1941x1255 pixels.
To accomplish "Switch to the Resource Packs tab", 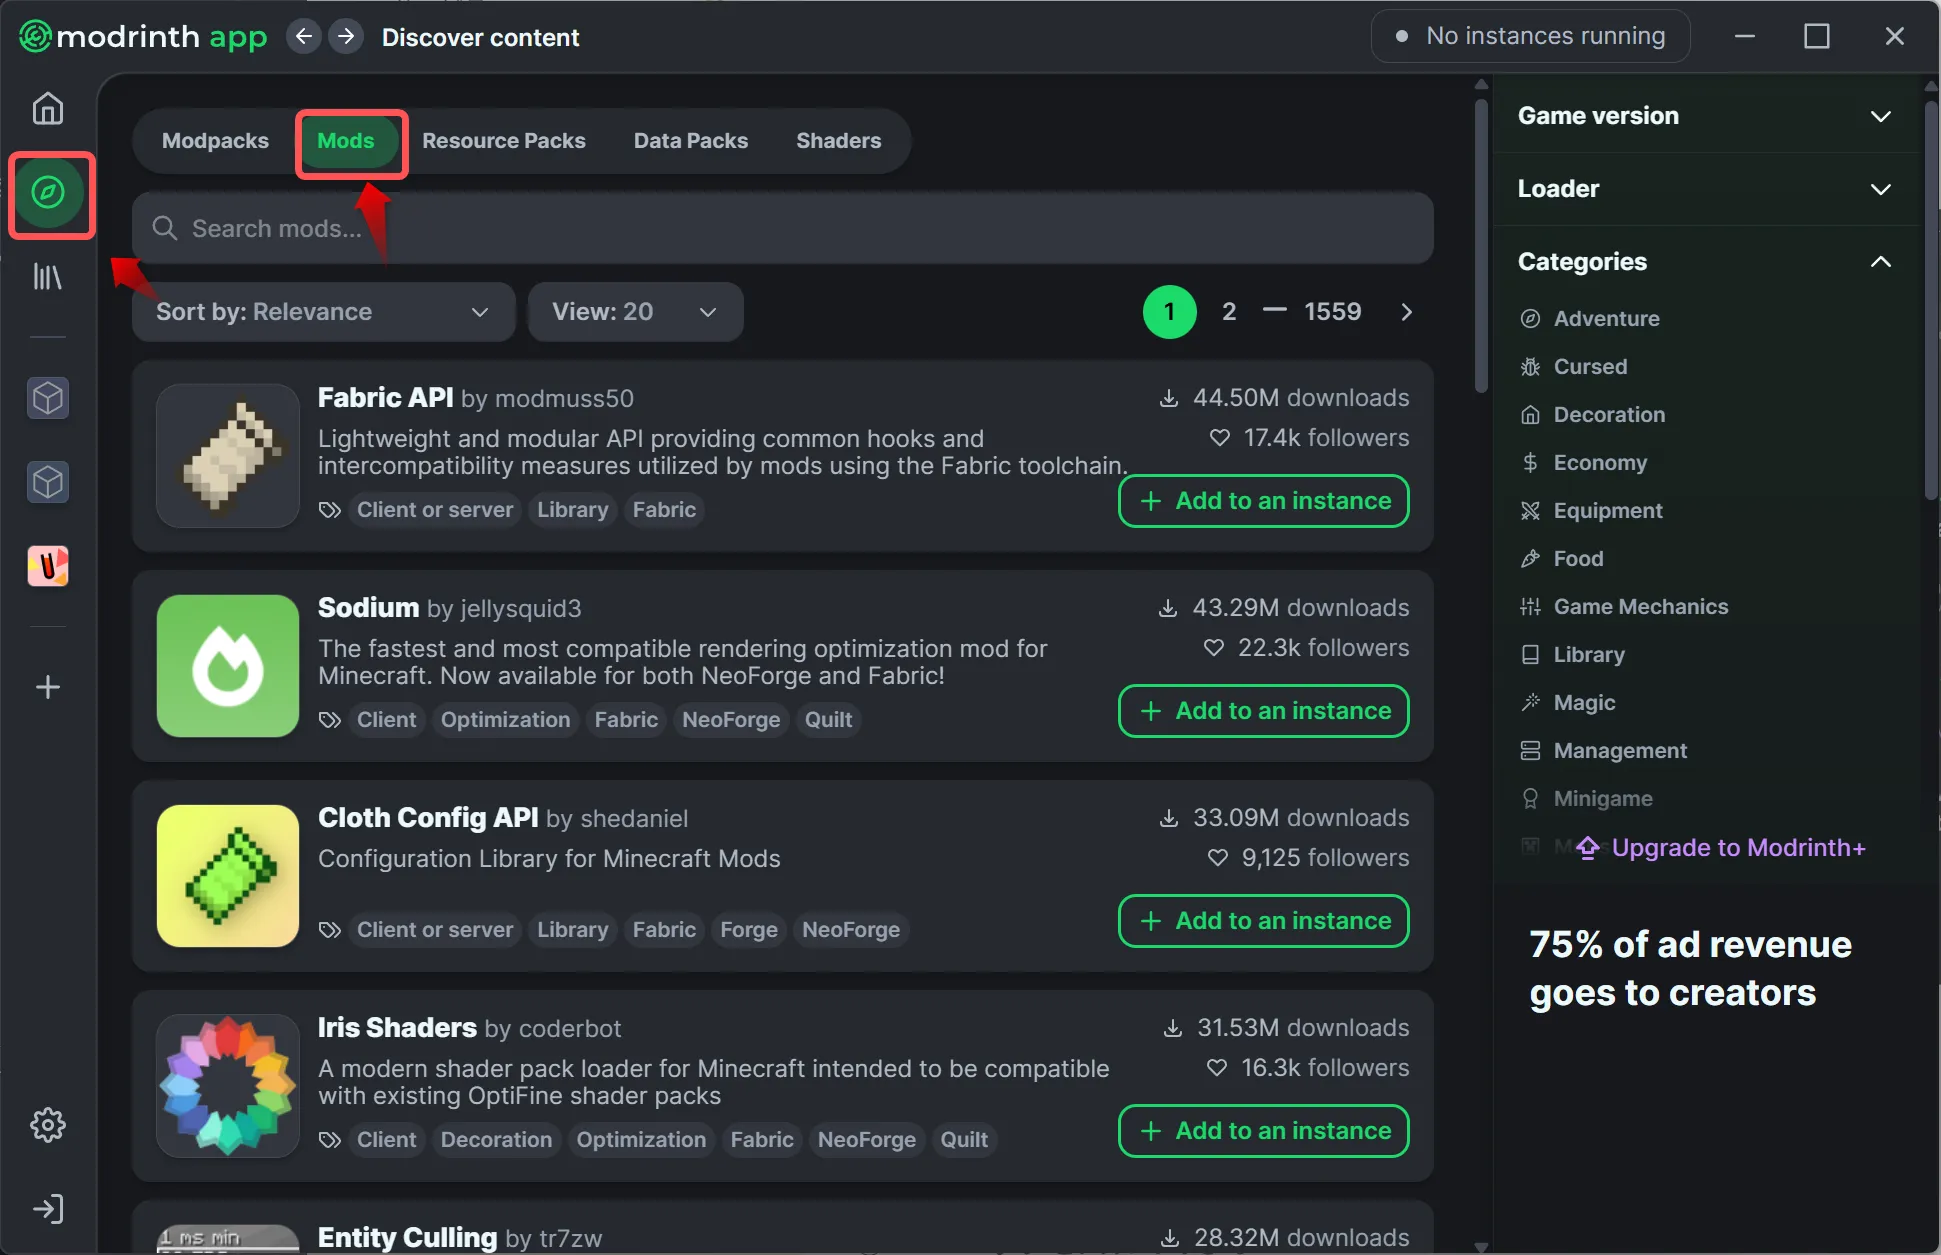I will point(503,141).
